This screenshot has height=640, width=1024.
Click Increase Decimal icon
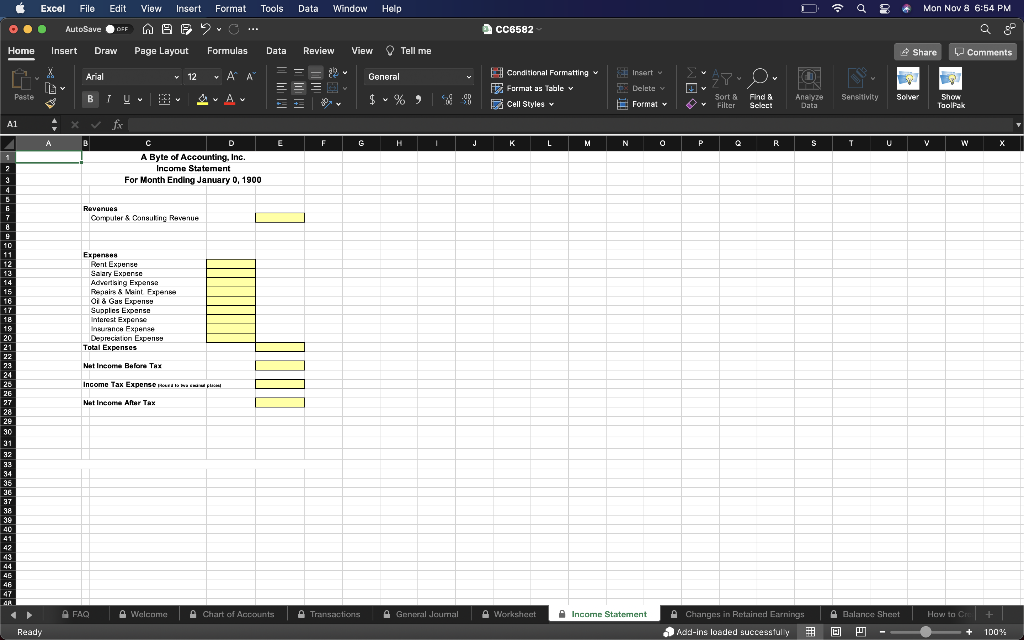tap(447, 99)
